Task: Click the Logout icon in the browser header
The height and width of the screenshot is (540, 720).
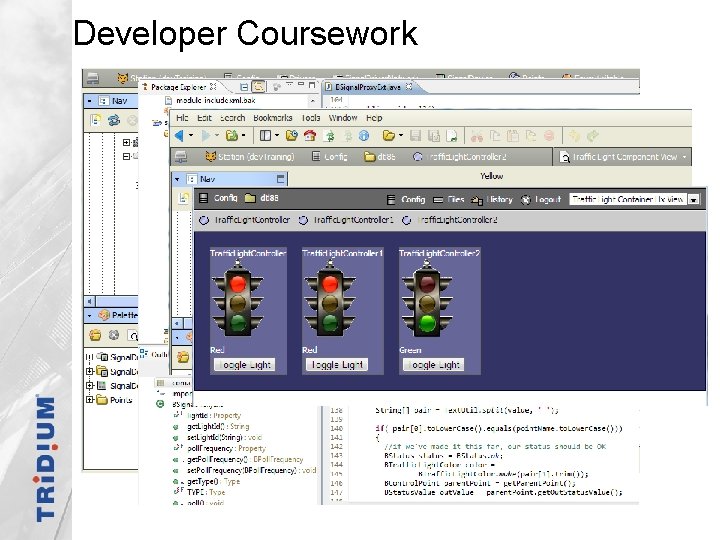Action: 525,200
